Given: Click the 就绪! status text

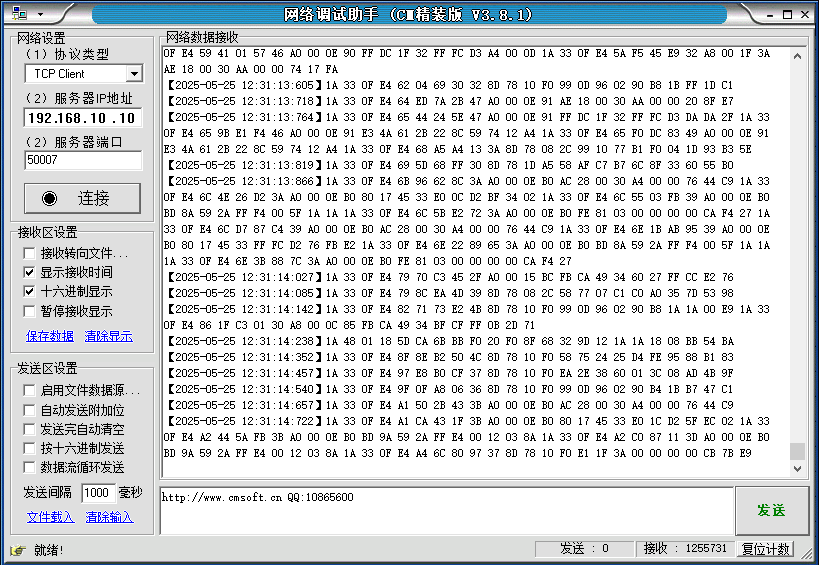Looking at the screenshot, I should point(49,550).
